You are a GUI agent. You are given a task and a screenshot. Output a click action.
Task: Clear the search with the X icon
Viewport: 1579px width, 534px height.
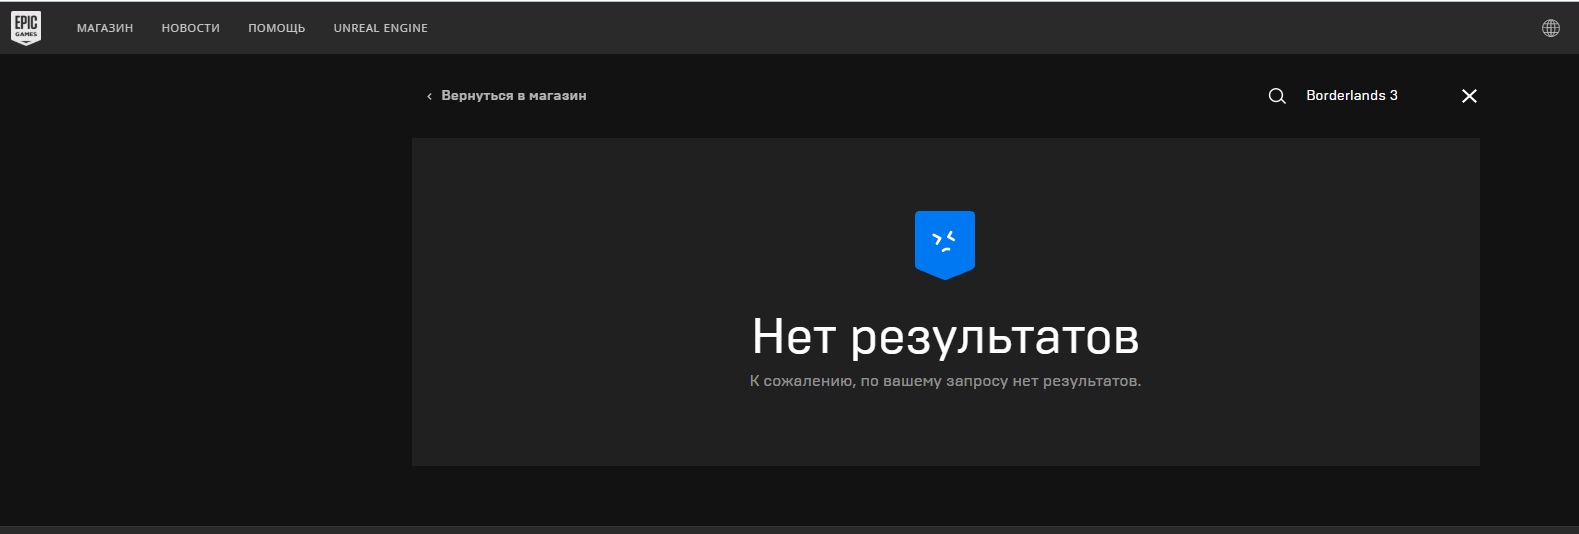[x=1469, y=96]
